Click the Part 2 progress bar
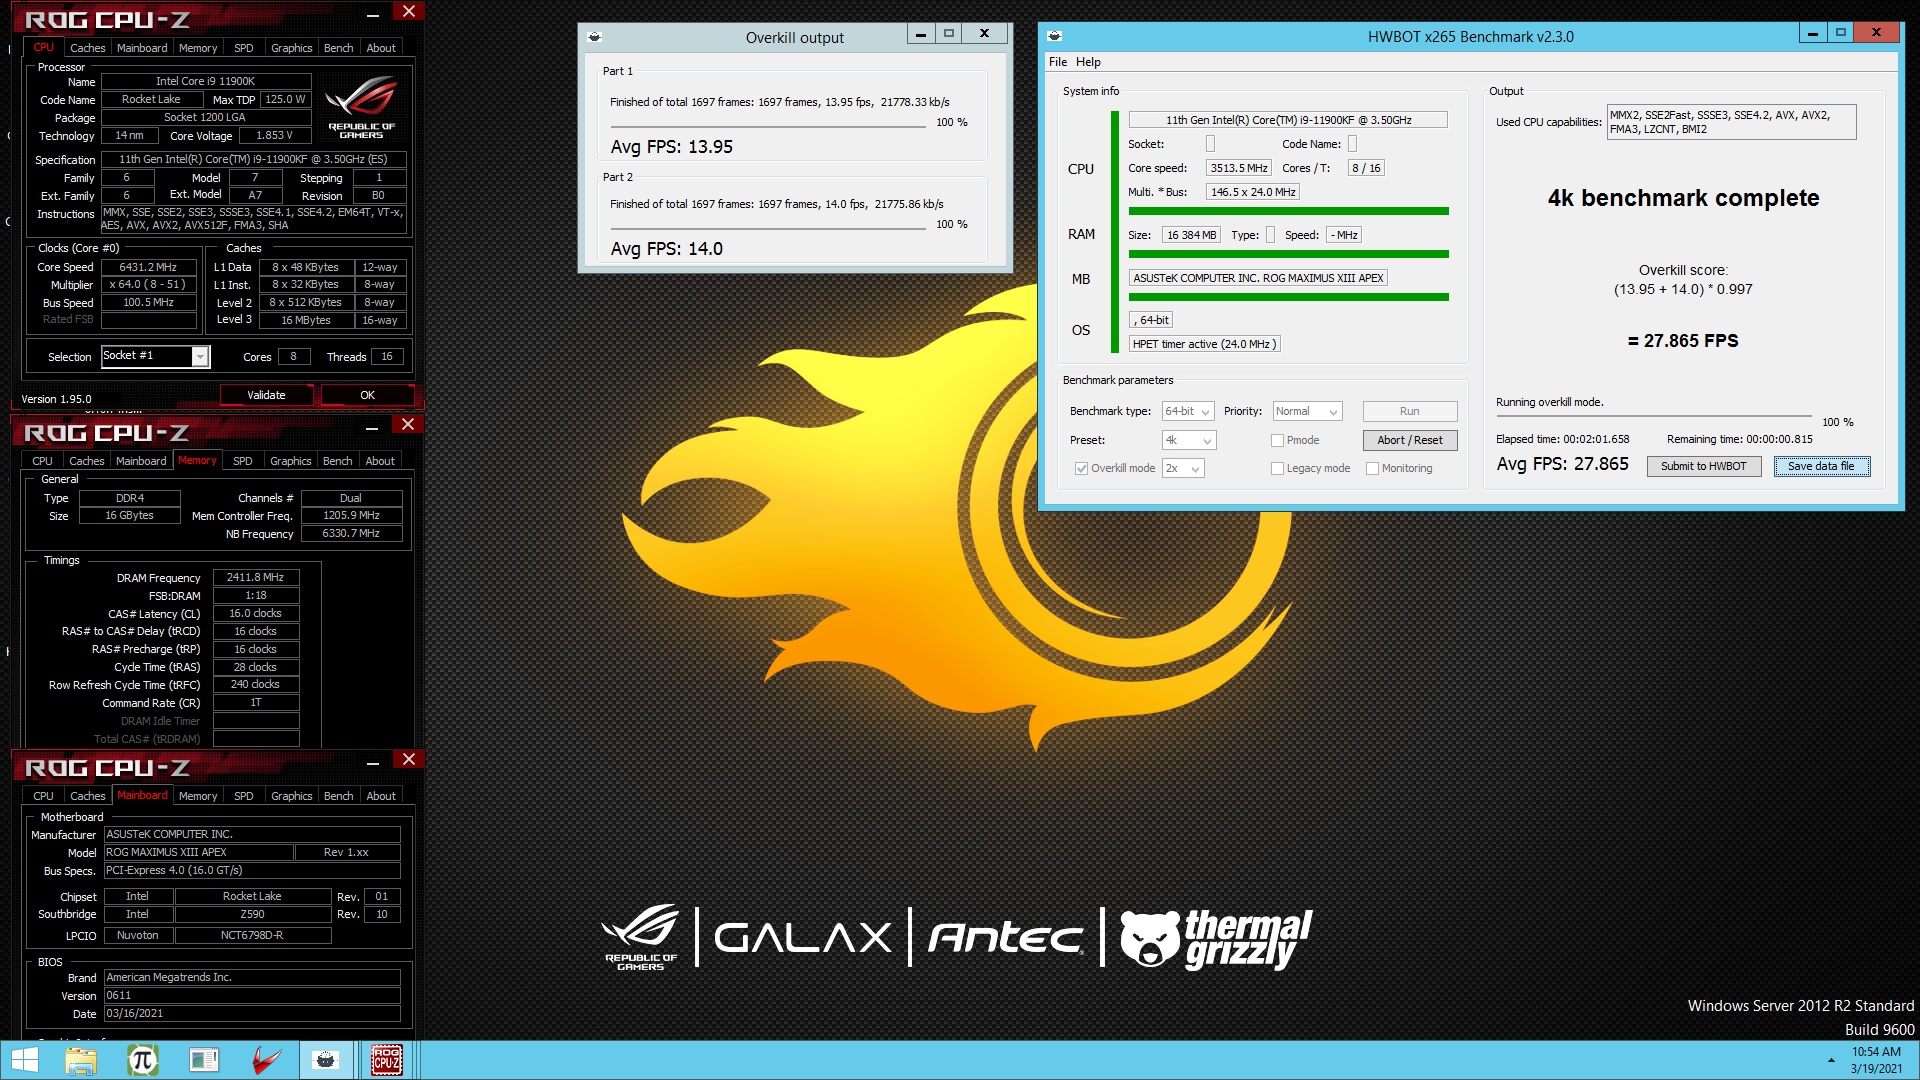Viewport: 1920px width, 1080px height. 768,228
